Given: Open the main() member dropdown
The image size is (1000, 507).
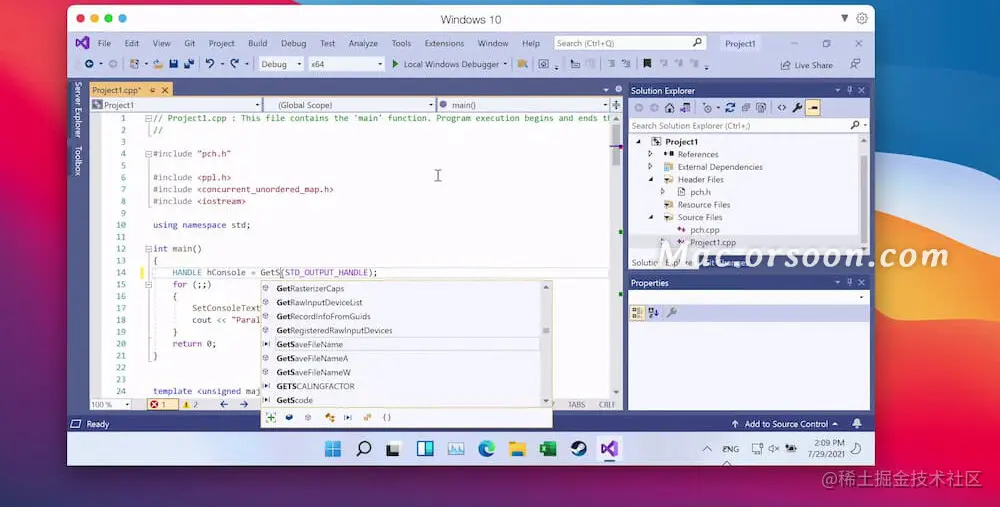Looking at the screenshot, I should 523,105.
